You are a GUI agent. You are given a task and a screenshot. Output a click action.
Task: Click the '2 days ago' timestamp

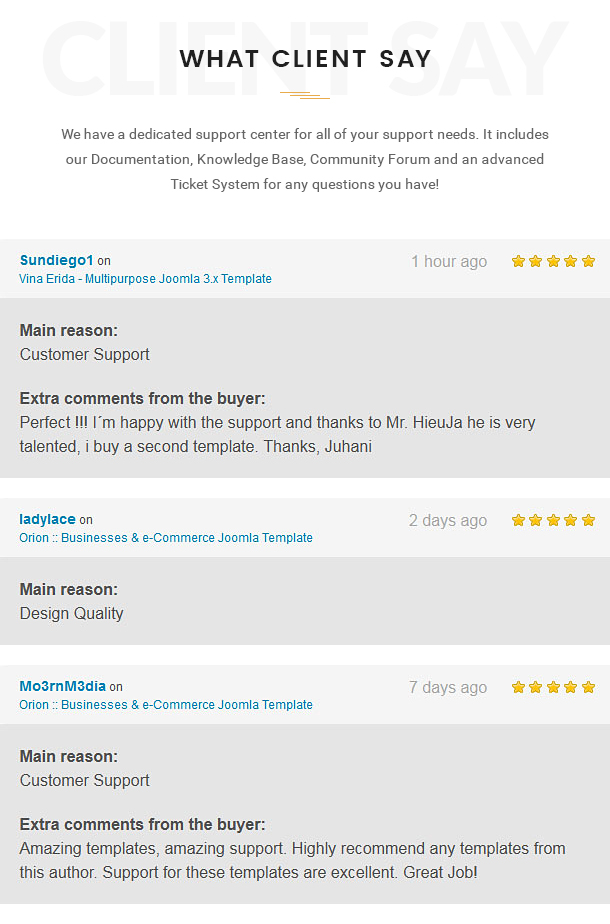[x=448, y=520]
